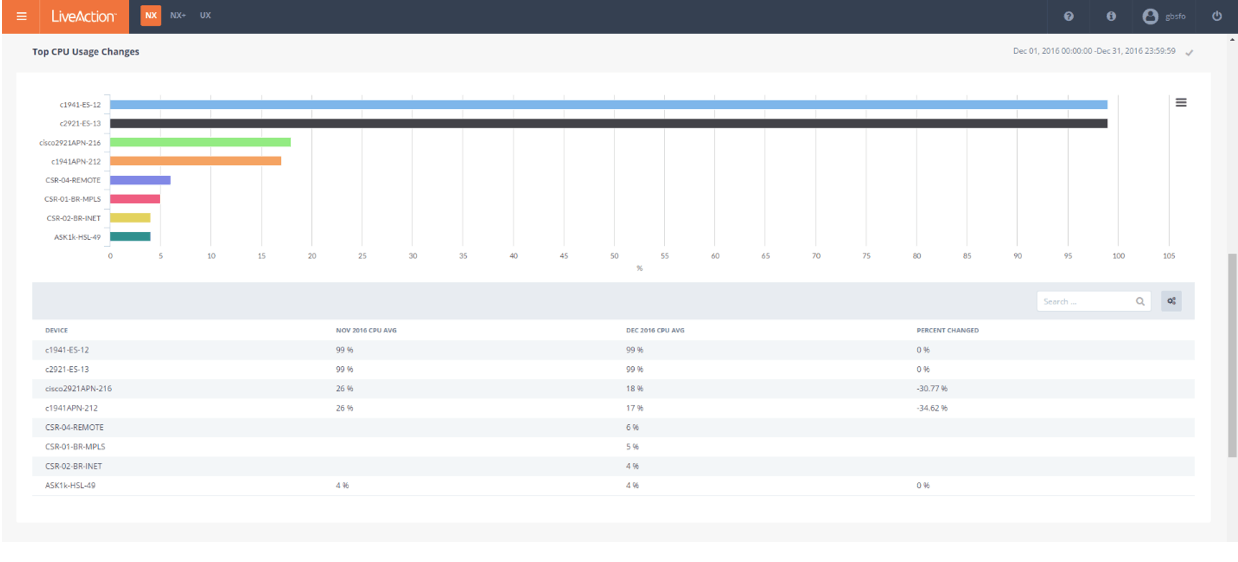
Task: Switch to the NX tab
Action: [150, 16]
